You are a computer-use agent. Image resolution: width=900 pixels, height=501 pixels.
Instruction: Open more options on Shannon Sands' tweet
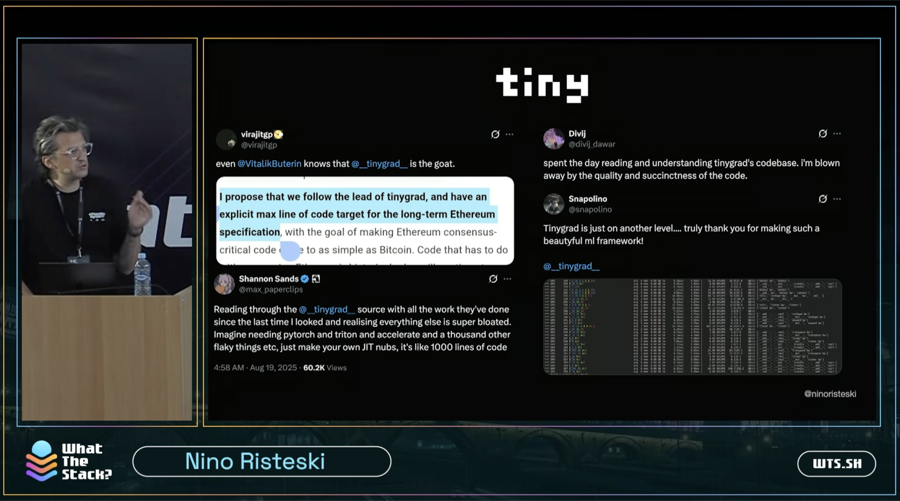(507, 279)
